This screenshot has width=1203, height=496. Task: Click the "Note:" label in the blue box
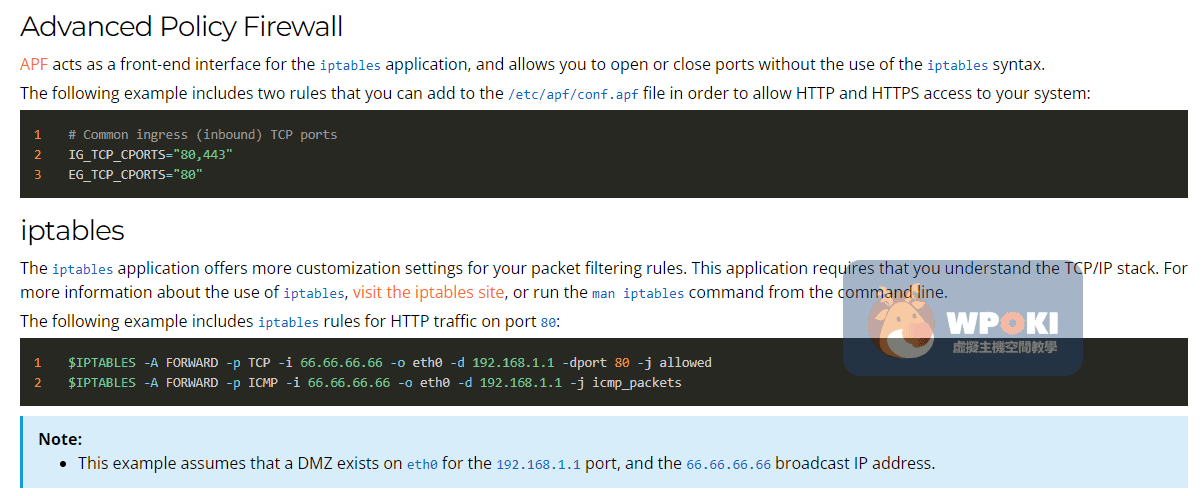60,439
